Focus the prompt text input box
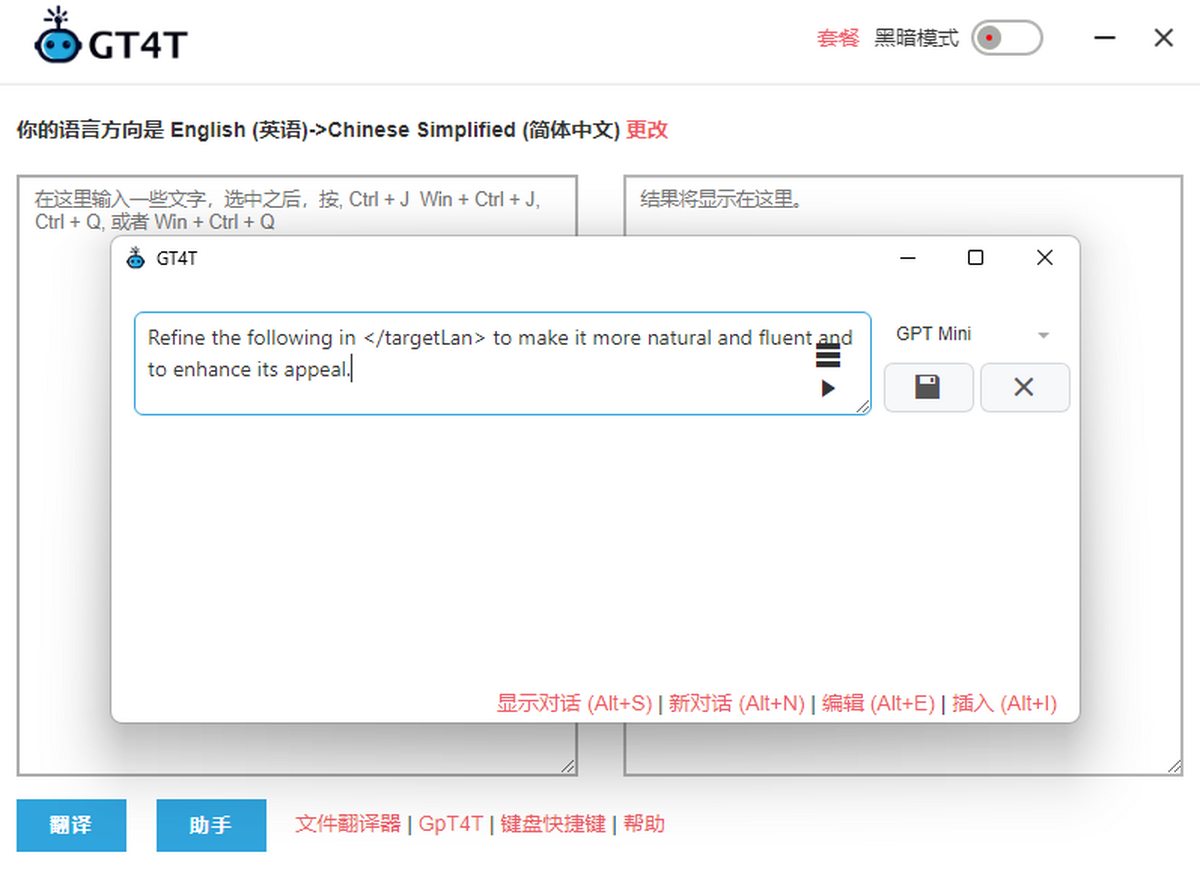 [502, 363]
